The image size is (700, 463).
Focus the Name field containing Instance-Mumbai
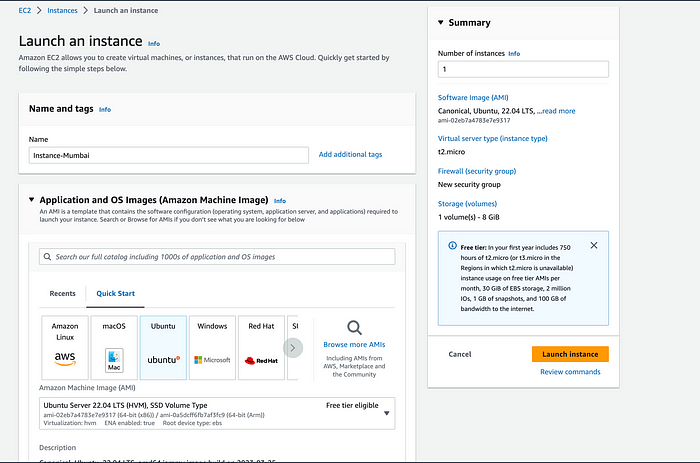click(169, 155)
